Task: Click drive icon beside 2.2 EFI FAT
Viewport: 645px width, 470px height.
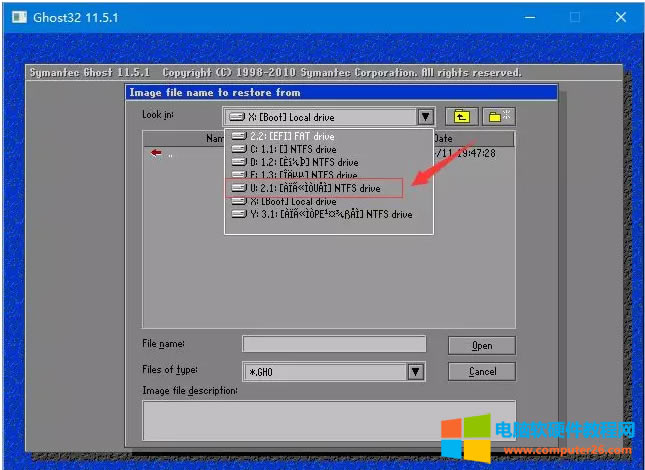Action: [238, 136]
